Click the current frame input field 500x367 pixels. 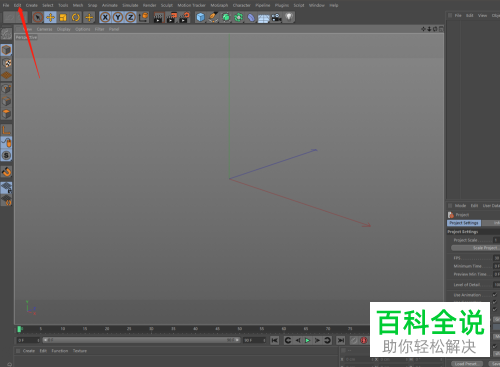coord(28,340)
